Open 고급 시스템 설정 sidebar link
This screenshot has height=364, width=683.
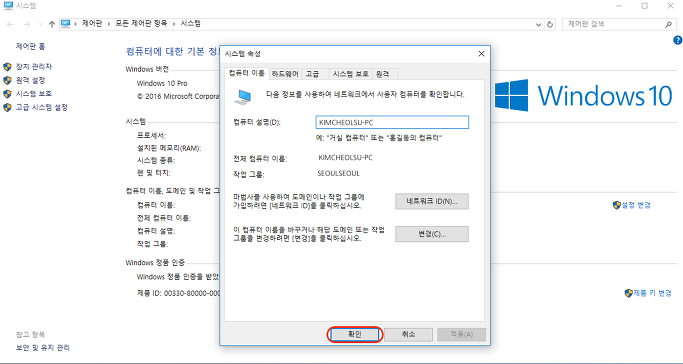click(x=42, y=107)
